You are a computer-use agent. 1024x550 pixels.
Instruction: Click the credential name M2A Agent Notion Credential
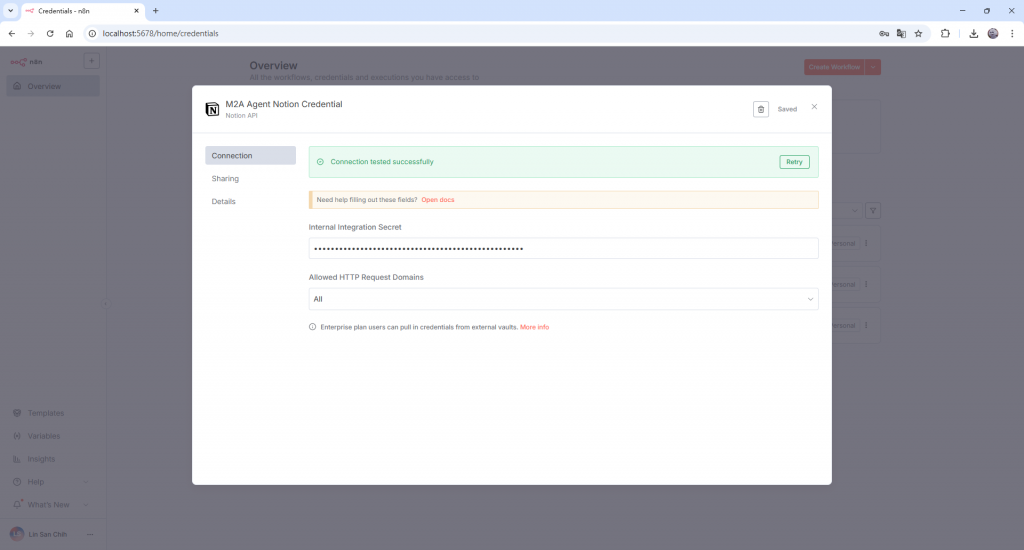pos(283,104)
